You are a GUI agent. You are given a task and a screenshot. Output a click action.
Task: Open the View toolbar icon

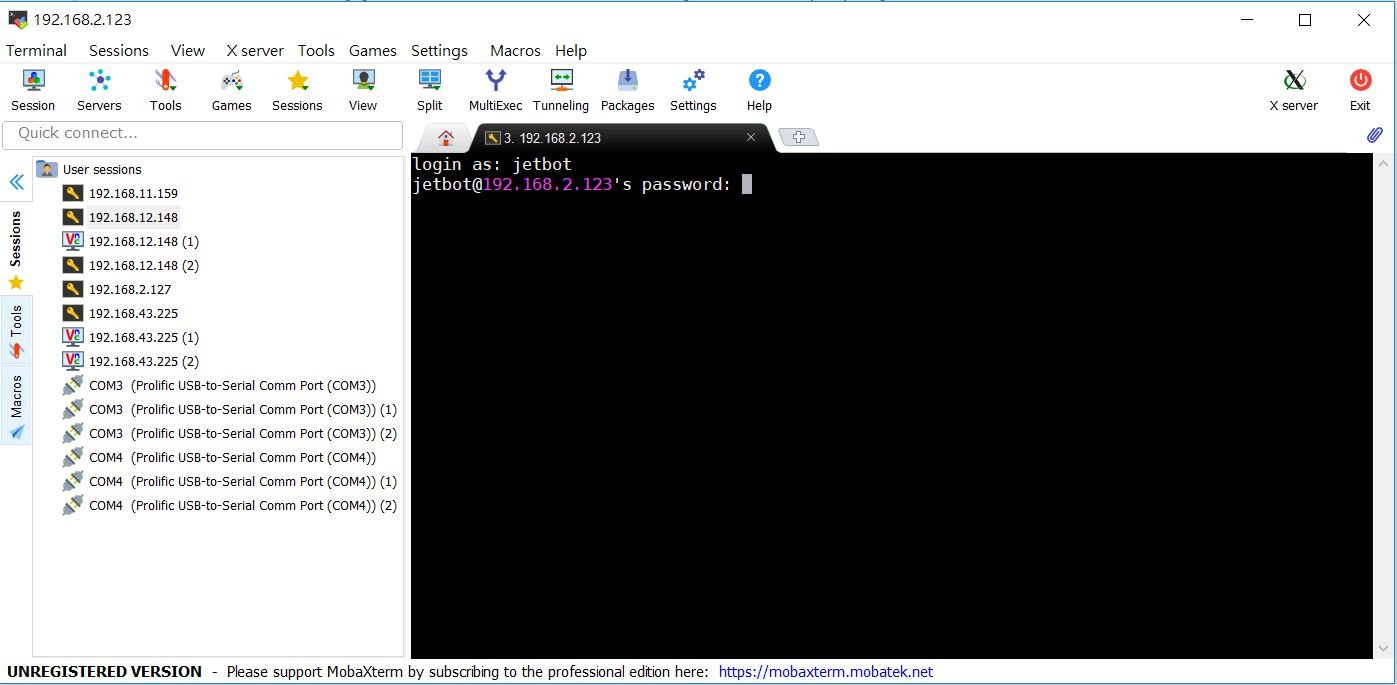click(363, 90)
